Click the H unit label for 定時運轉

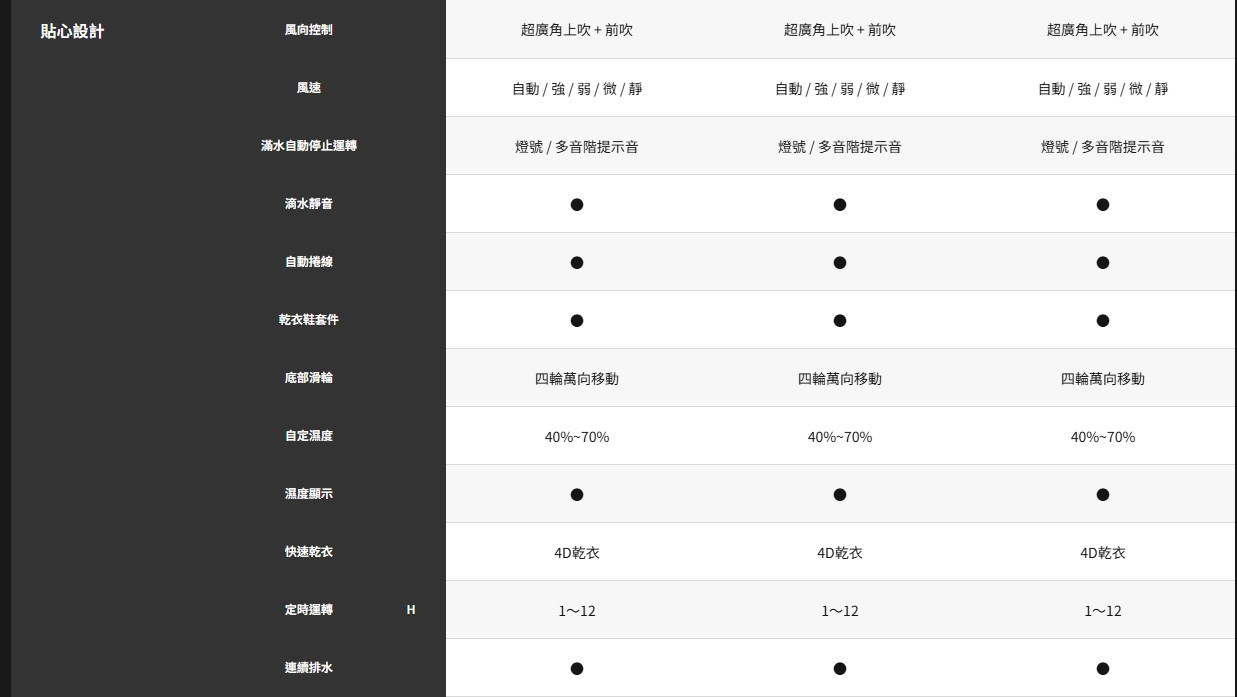[x=411, y=610]
